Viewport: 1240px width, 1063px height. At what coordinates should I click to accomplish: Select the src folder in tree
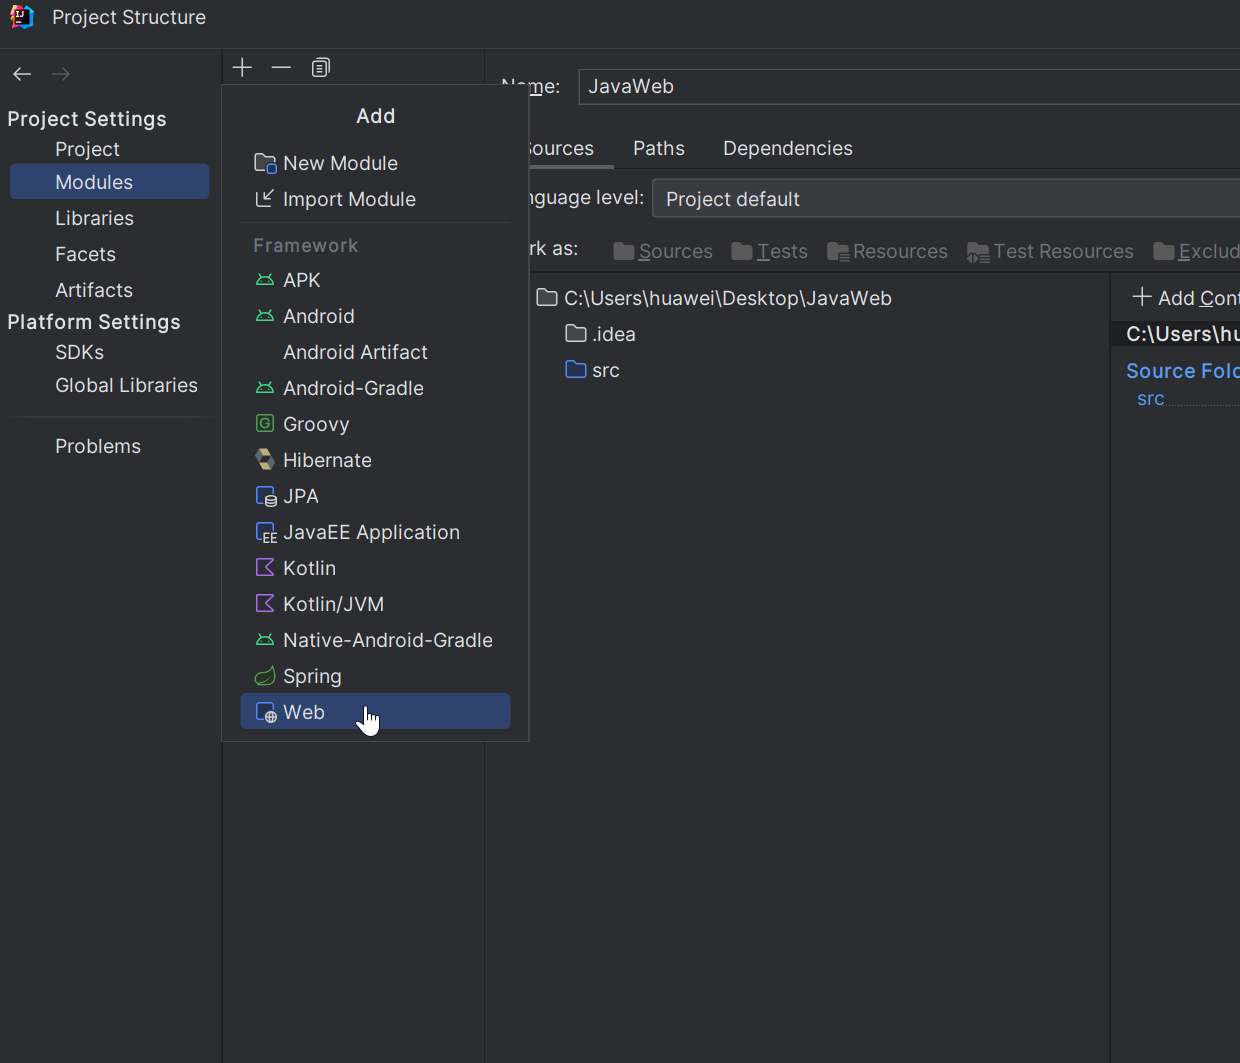[605, 371]
